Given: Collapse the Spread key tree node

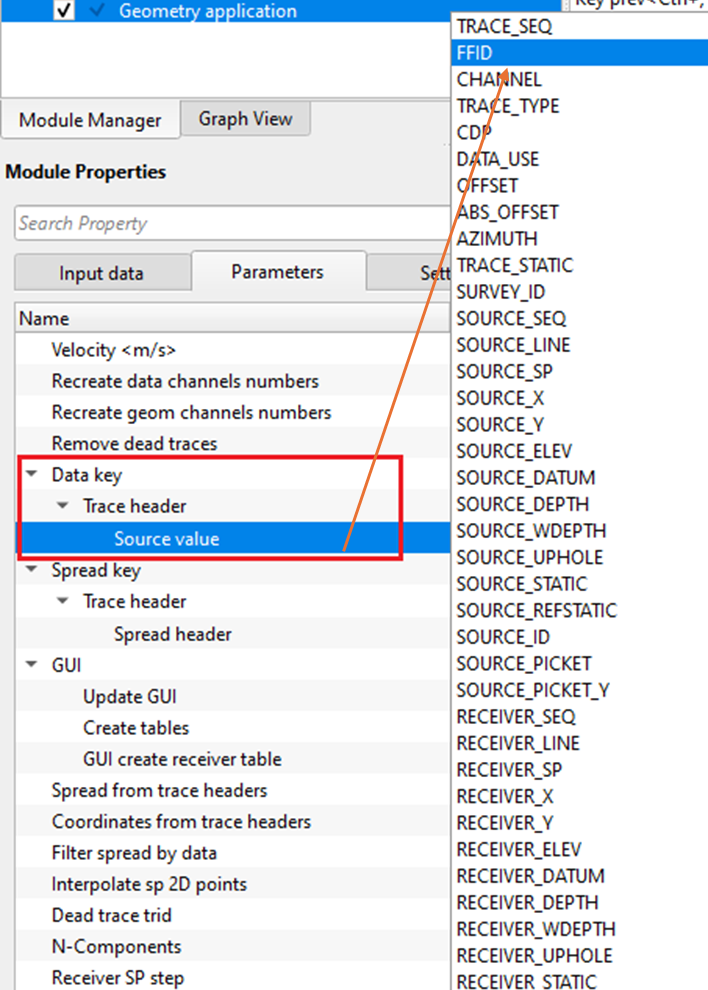Looking at the screenshot, I should [x=32, y=570].
